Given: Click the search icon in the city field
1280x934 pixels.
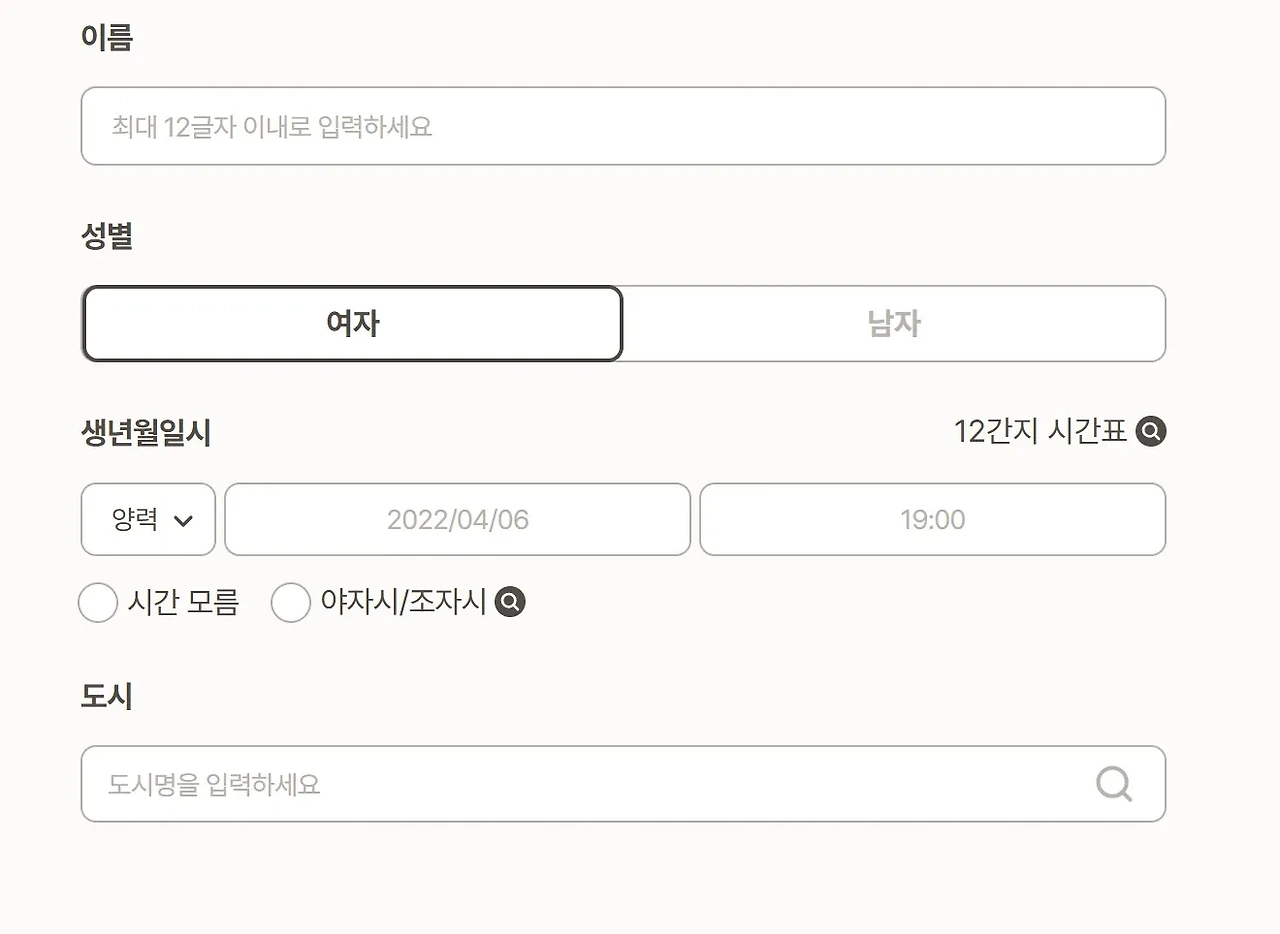Looking at the screenshot, I should tap(1114, 784).
